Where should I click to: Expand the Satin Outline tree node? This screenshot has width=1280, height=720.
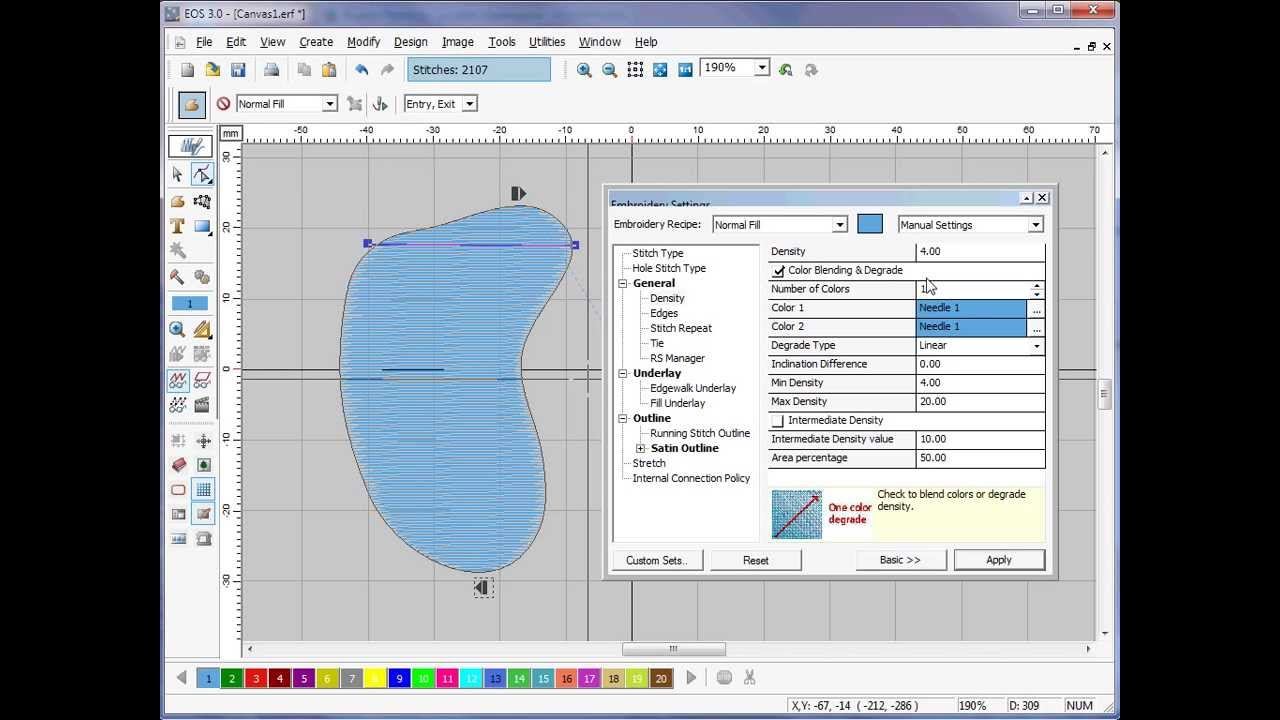641,449
